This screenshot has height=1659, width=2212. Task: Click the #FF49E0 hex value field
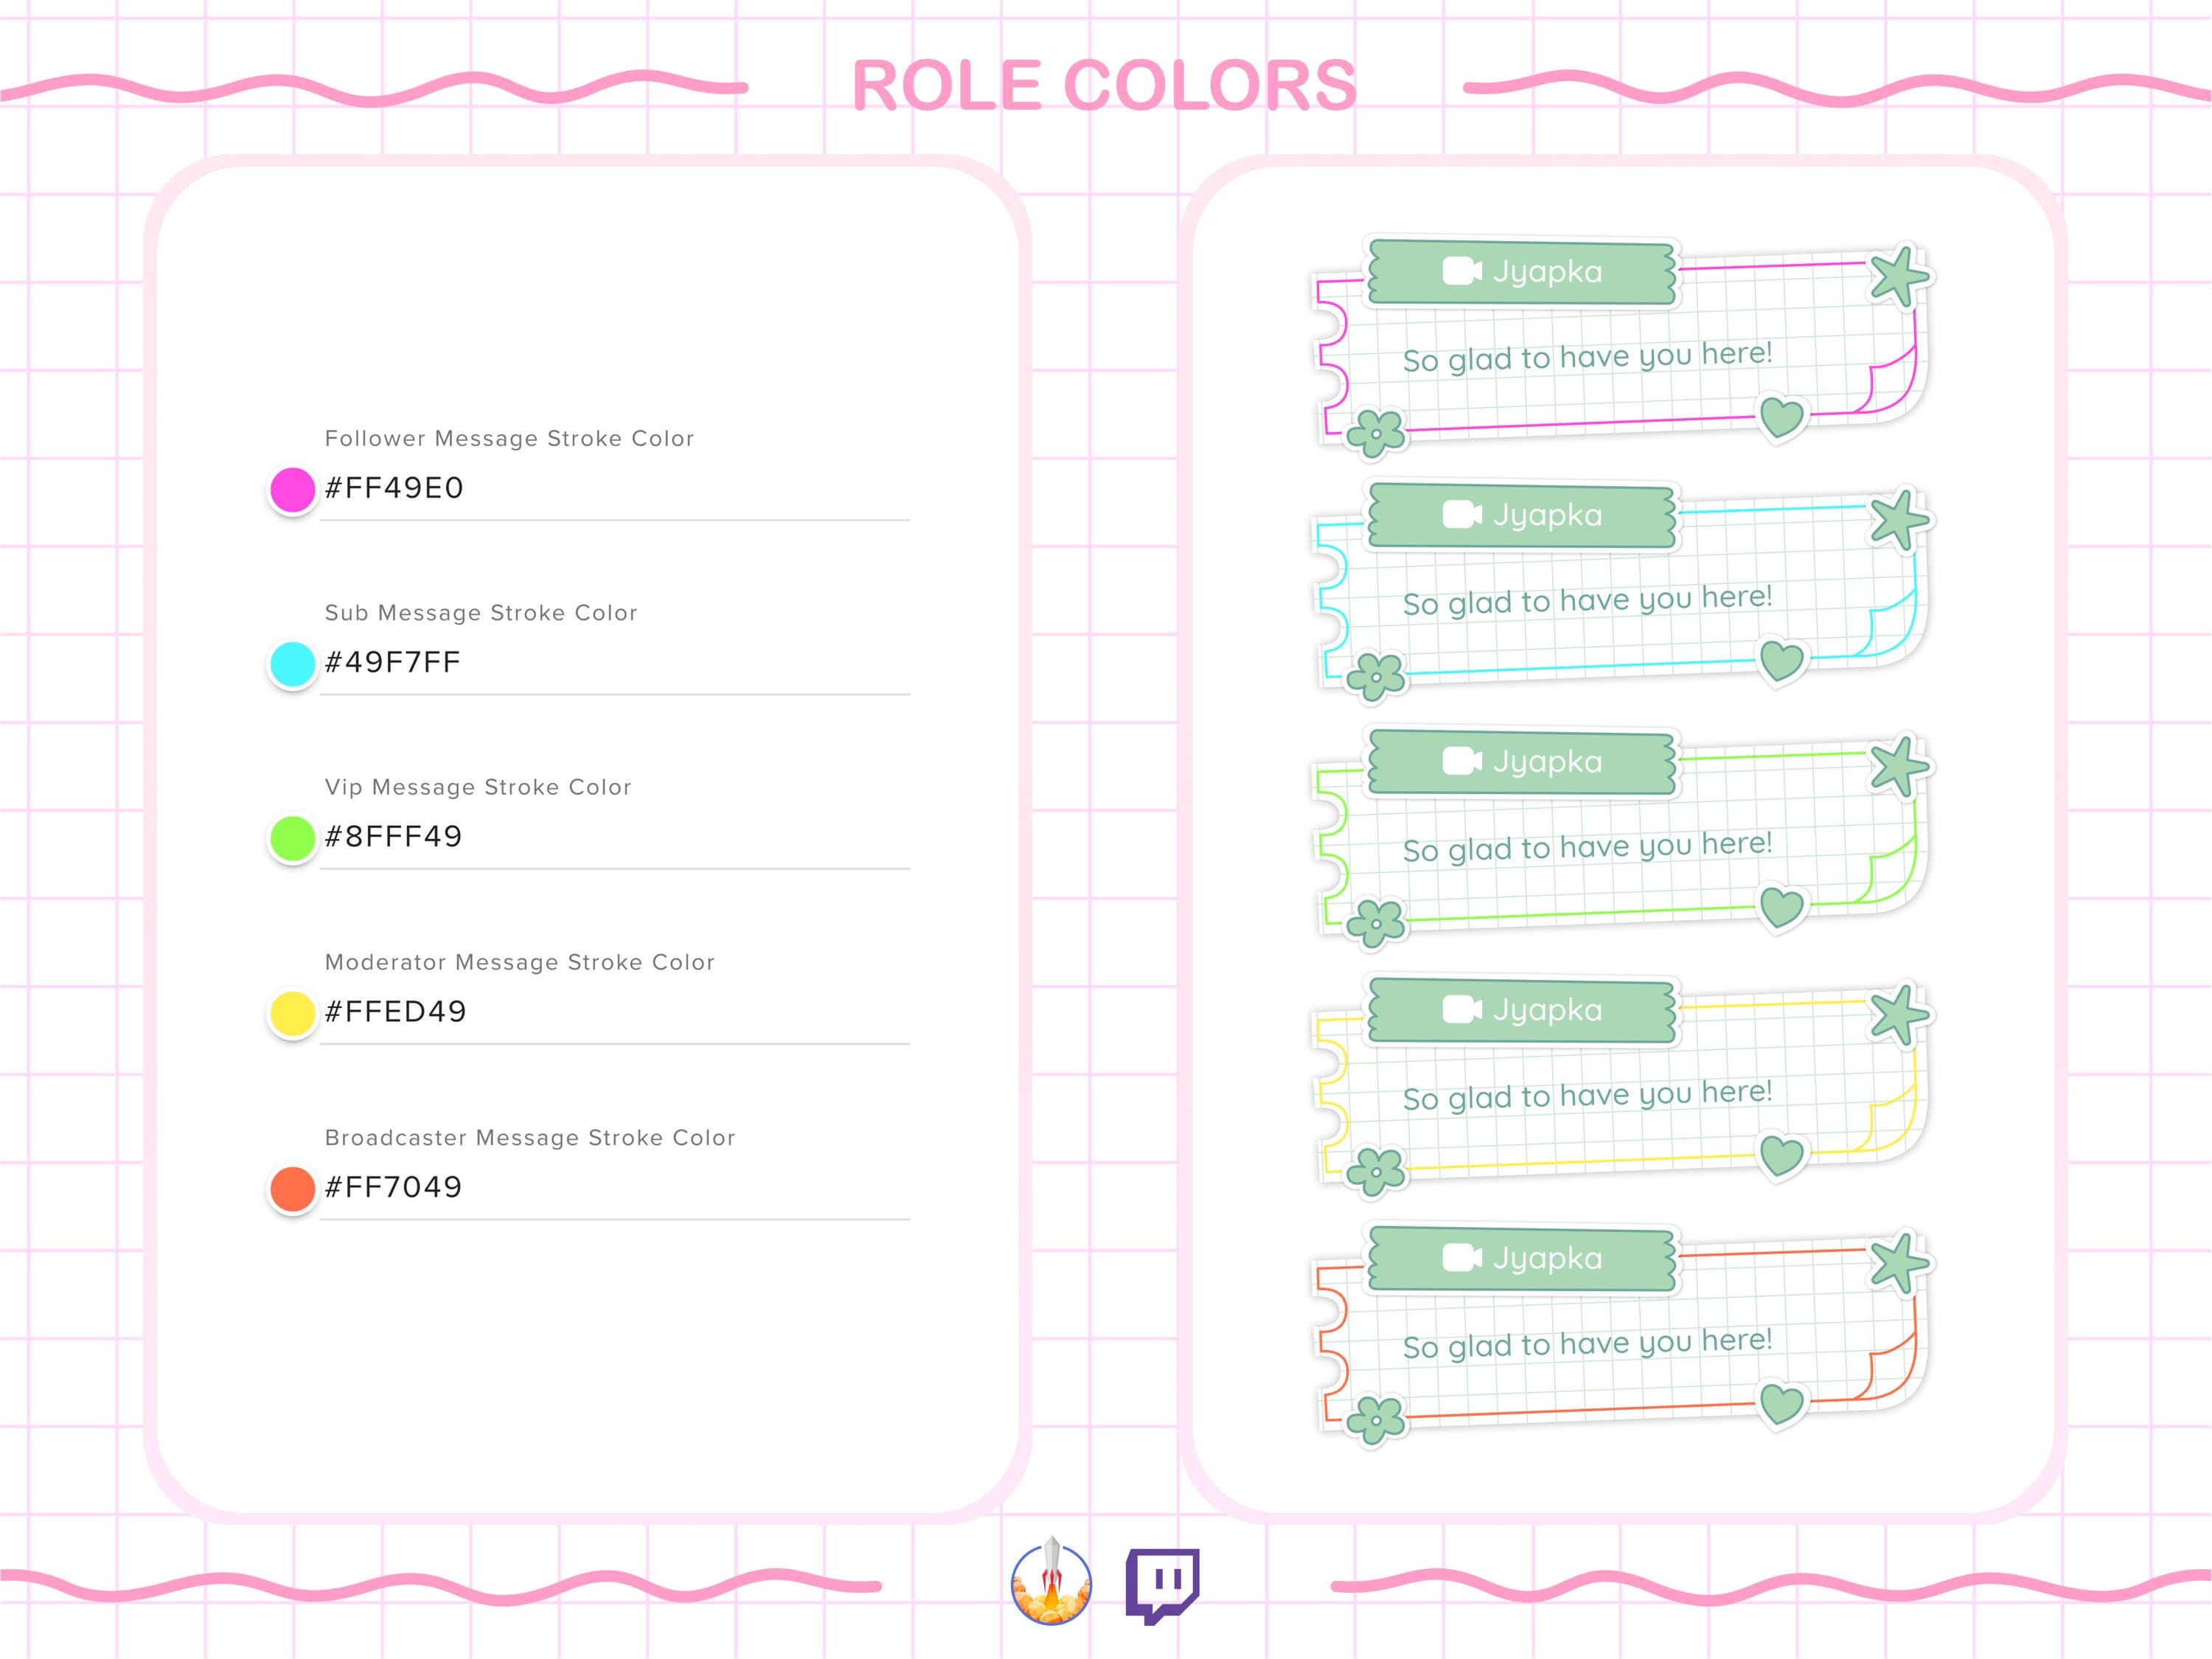[614, 489]
